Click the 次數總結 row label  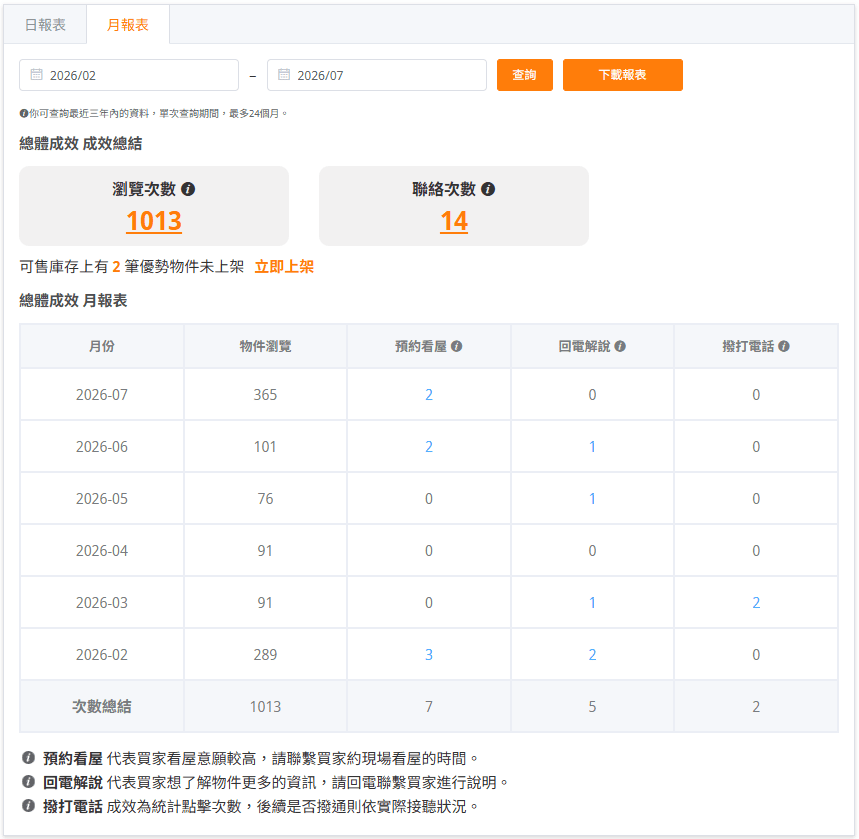point(102,706)
